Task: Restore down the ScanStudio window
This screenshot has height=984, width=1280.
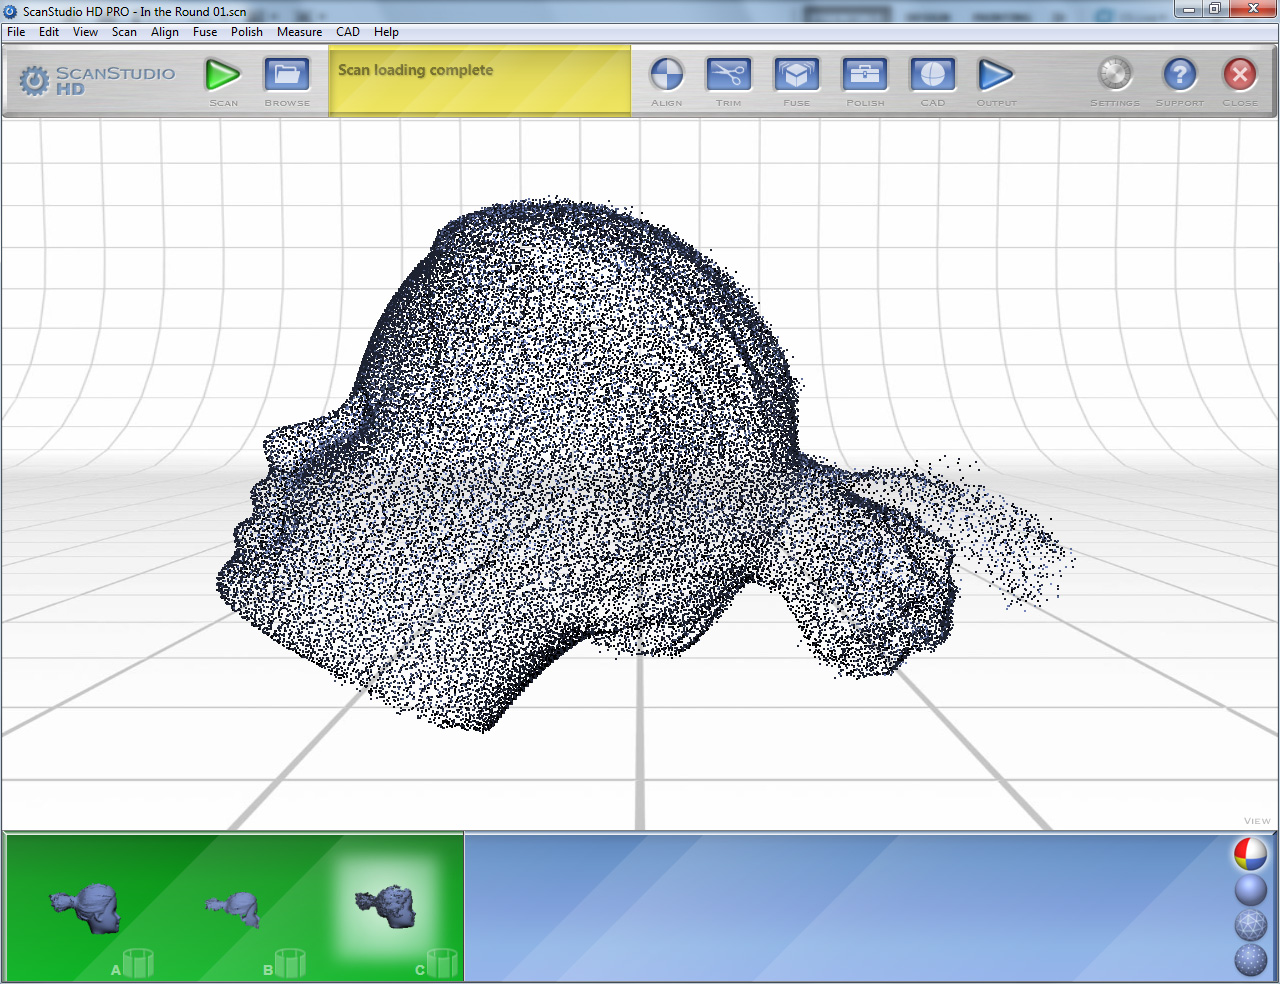Action: click(1214, 9)
